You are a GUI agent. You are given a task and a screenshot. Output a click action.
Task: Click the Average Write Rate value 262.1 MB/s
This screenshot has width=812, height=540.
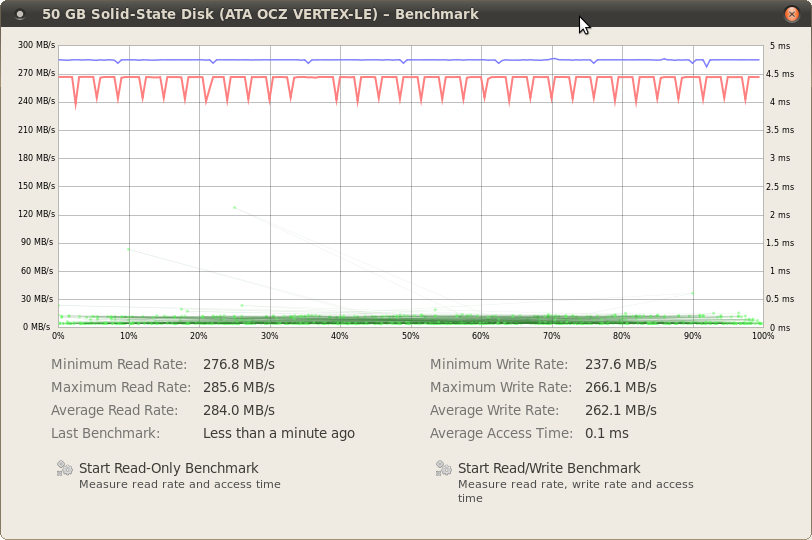pyautogui.click(x=621, y=410)
